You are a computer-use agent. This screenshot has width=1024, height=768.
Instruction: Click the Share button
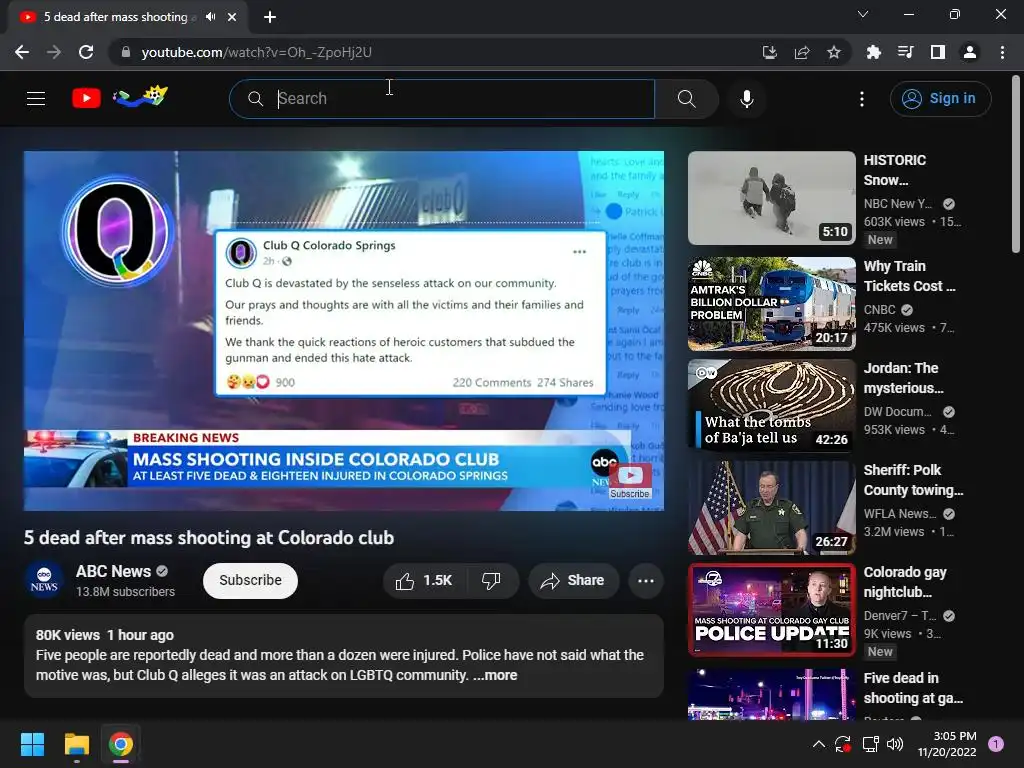(573, 581)
